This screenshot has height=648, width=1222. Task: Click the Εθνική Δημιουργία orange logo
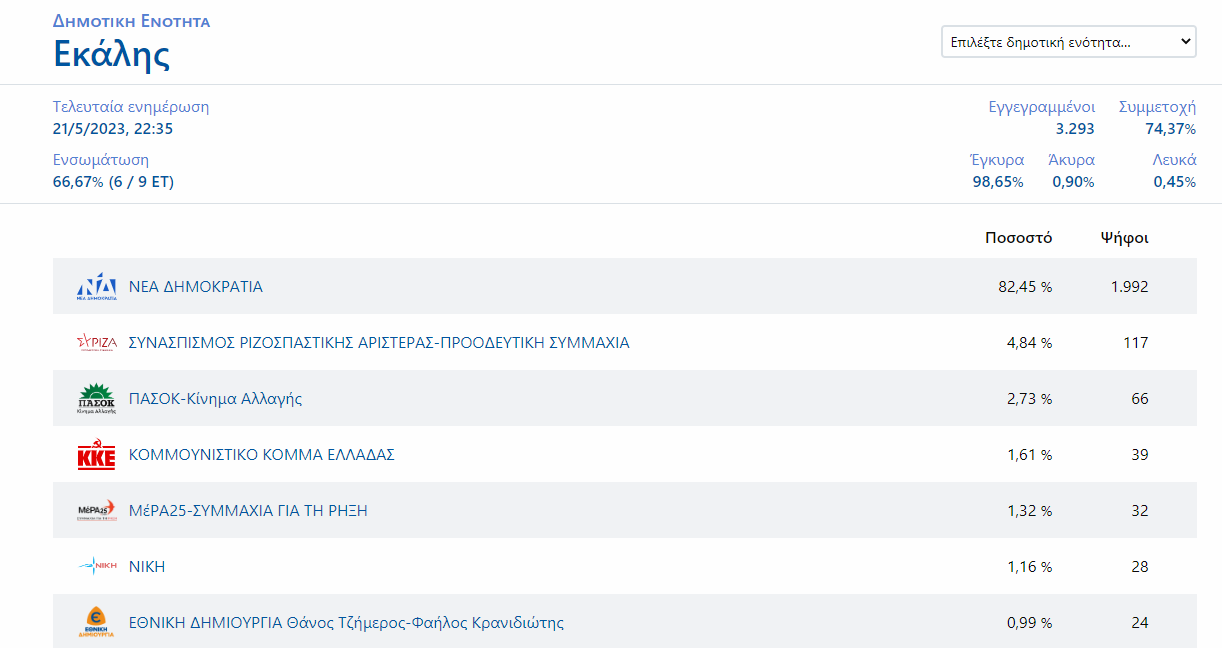(97, 622)
